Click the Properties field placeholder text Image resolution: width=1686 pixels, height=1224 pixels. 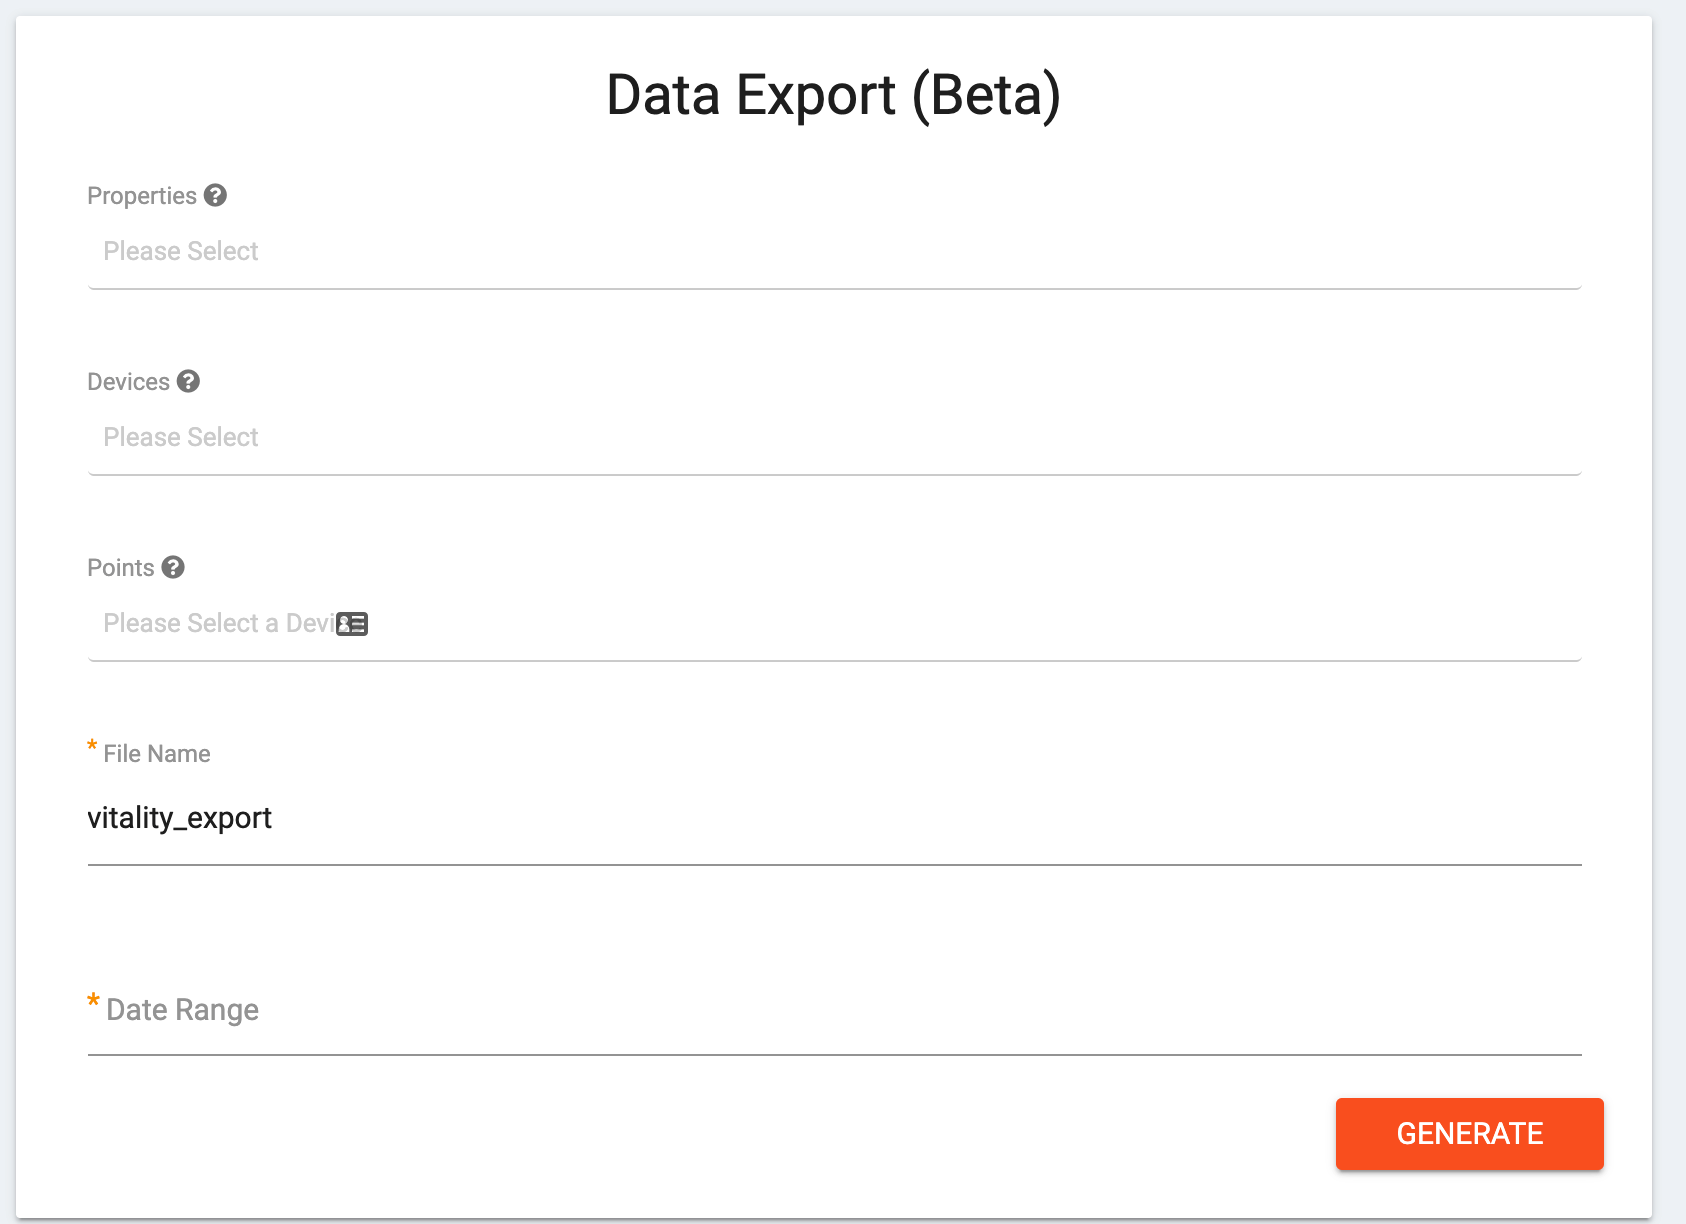180,251
